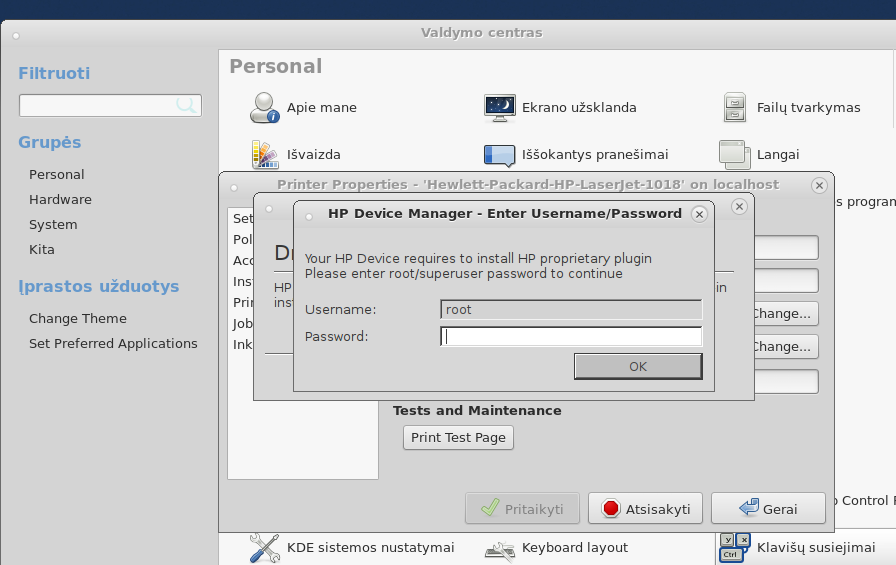This screenshot has width=896, height=565.
Task: Click Išvaizda label
Action: tap(314, 154)
